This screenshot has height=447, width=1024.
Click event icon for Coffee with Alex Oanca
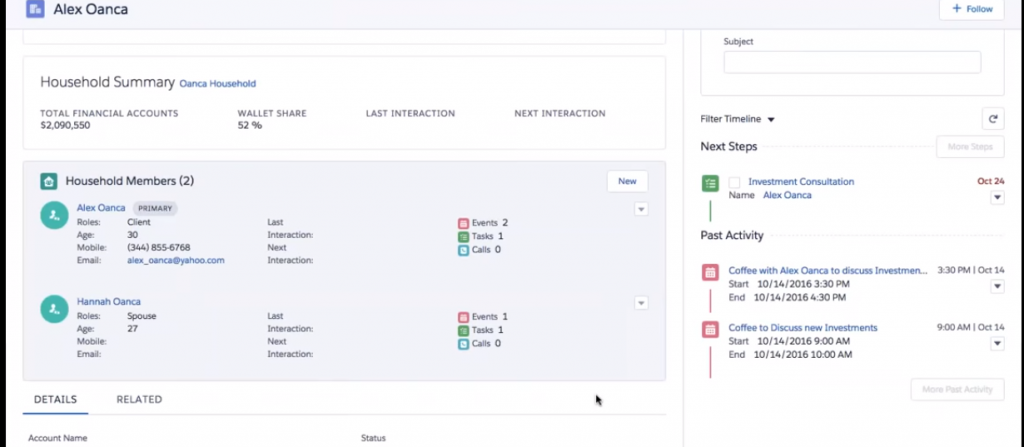(x=710, y=272)
